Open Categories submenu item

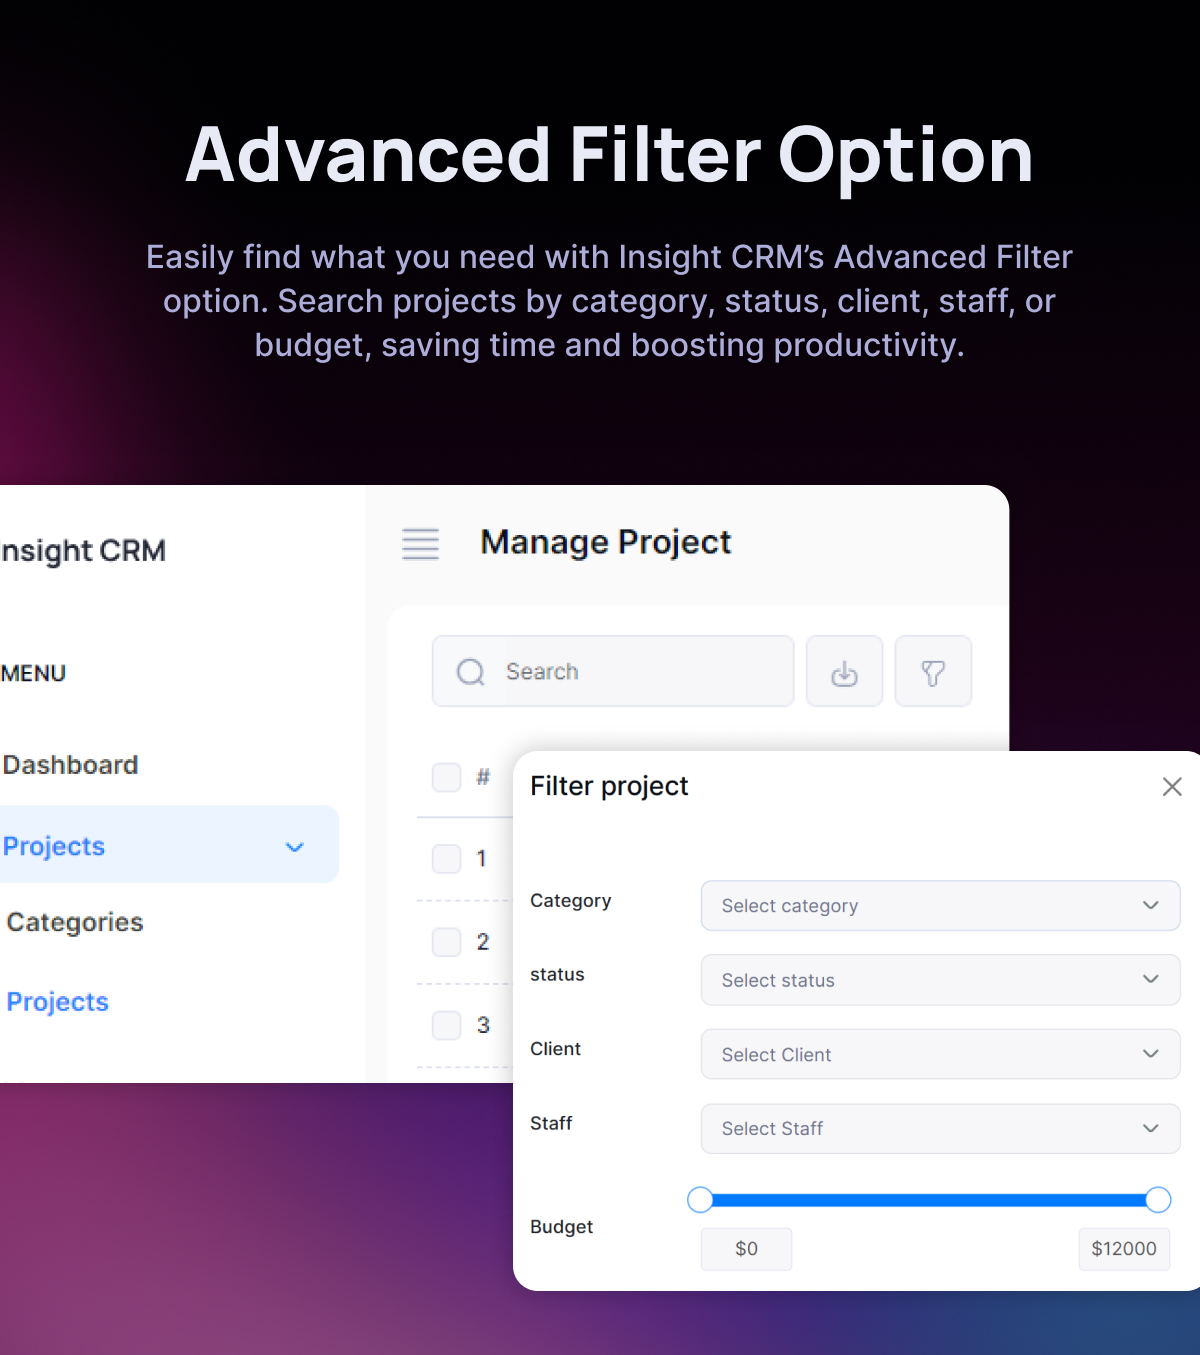pos(75,922)
